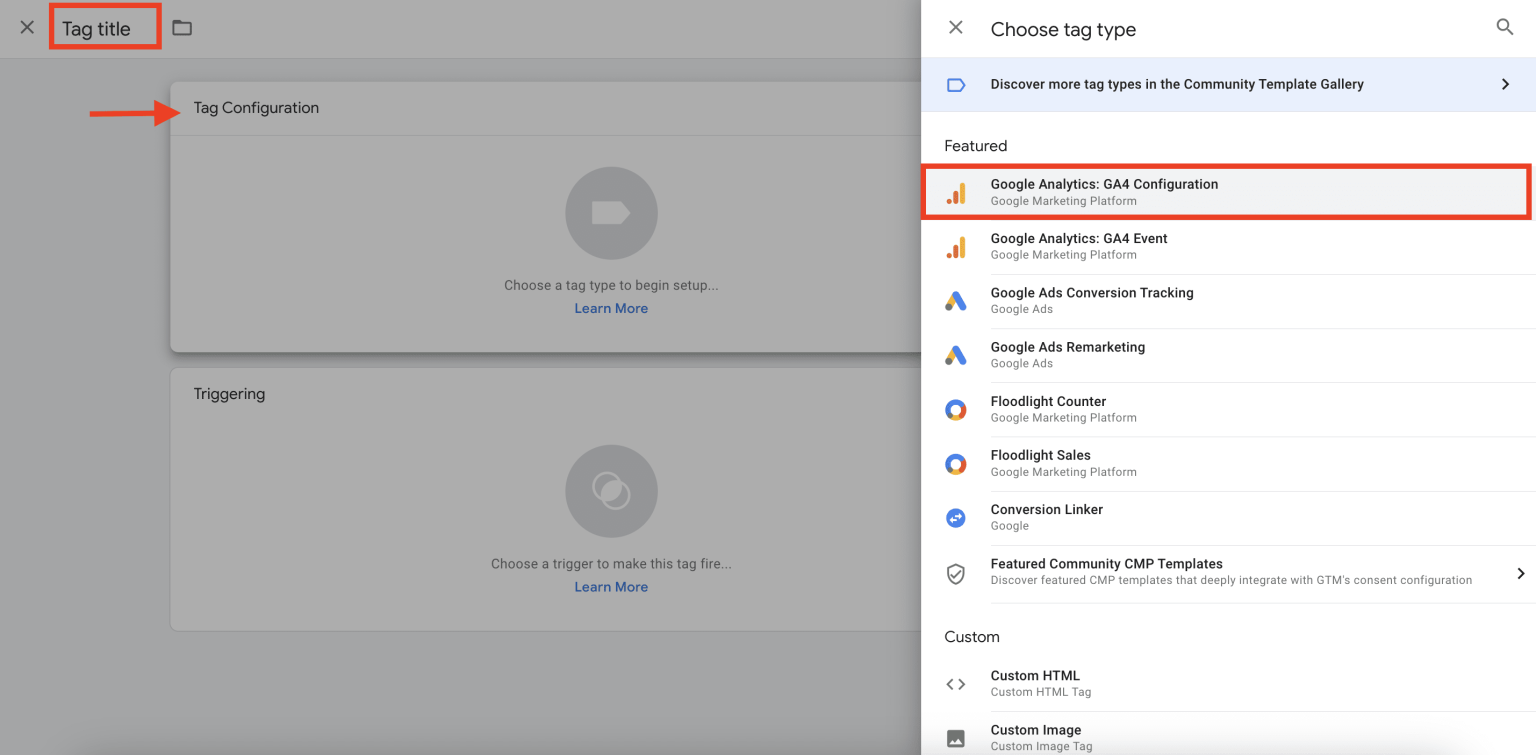The width and height of the screenshot is (1536, 755).
Task: Click the tag icon in Community Template Gallery banner
Action: [x=956, y=85]
